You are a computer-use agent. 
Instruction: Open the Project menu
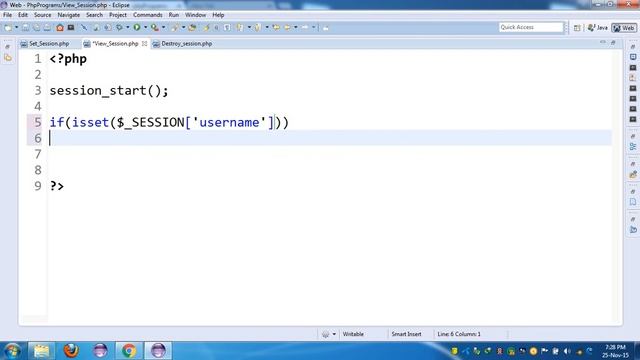point(118,15)
